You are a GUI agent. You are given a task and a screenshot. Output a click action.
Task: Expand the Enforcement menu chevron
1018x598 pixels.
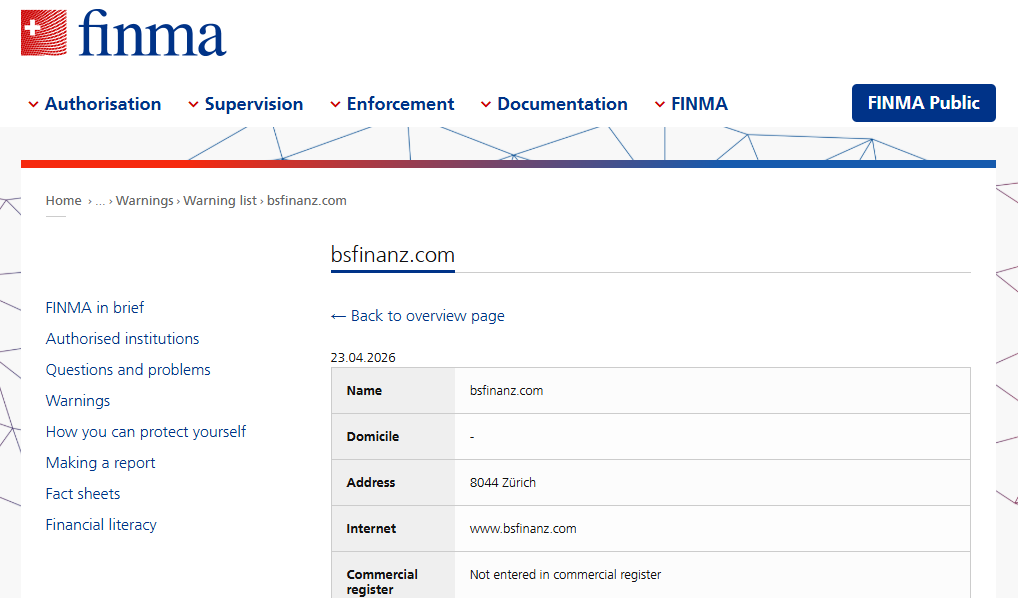click(335, 105)
